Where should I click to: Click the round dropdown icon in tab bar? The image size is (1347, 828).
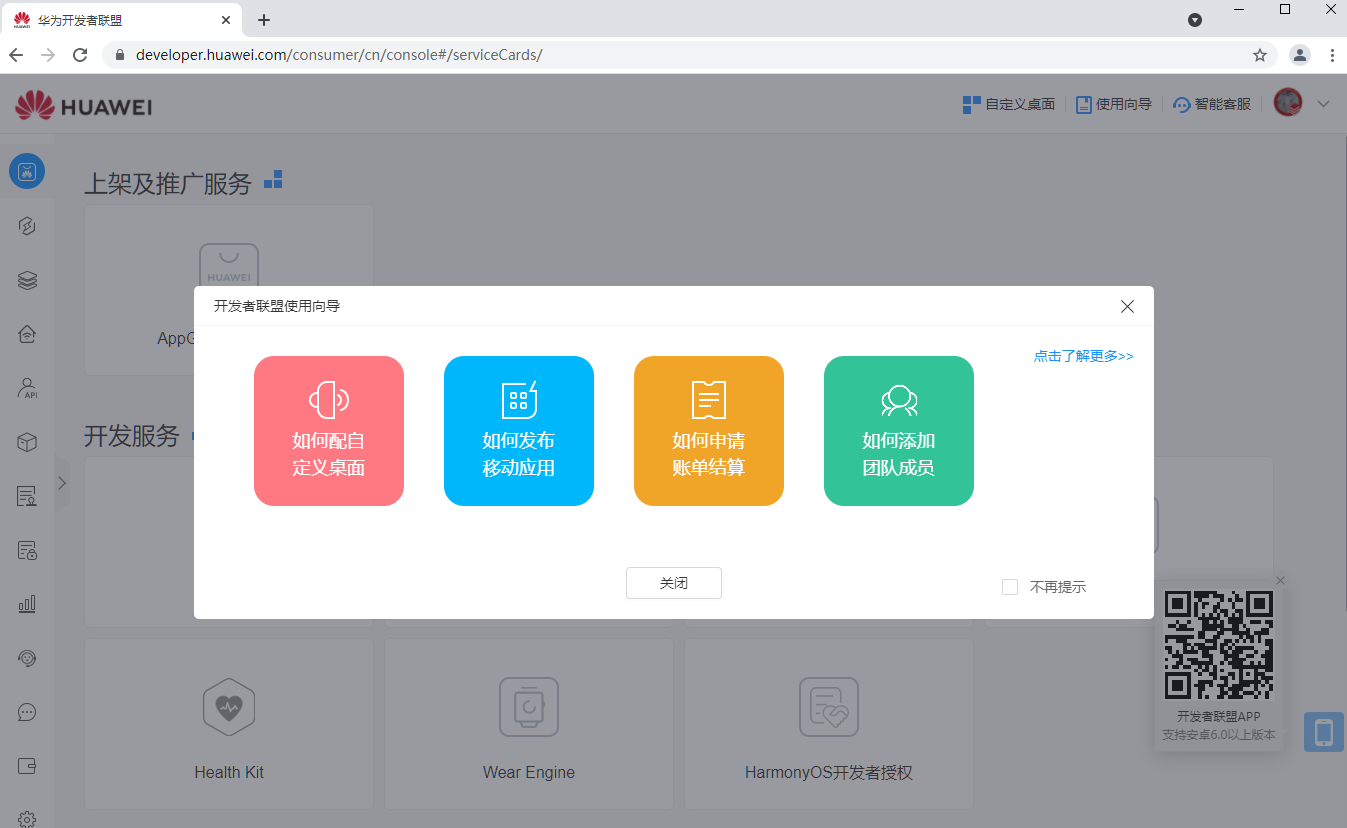[1194, 20]
